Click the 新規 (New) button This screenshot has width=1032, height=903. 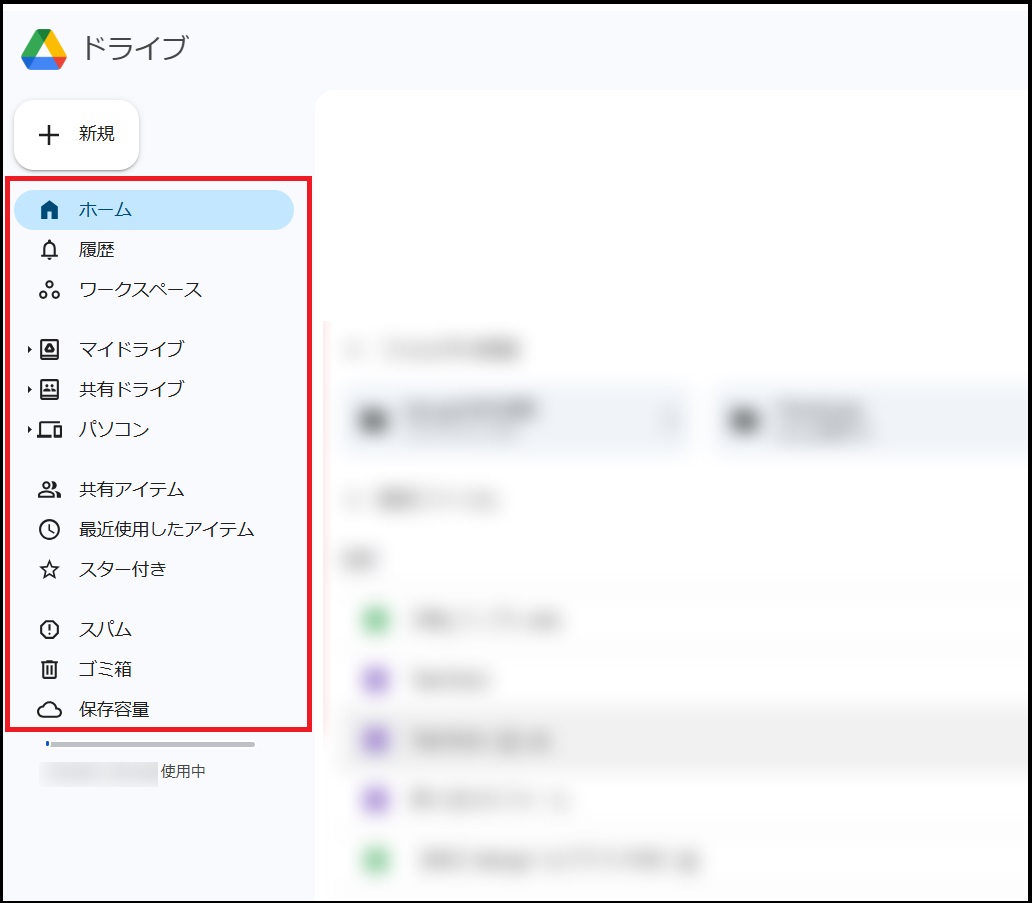click(x=76, y=135)
